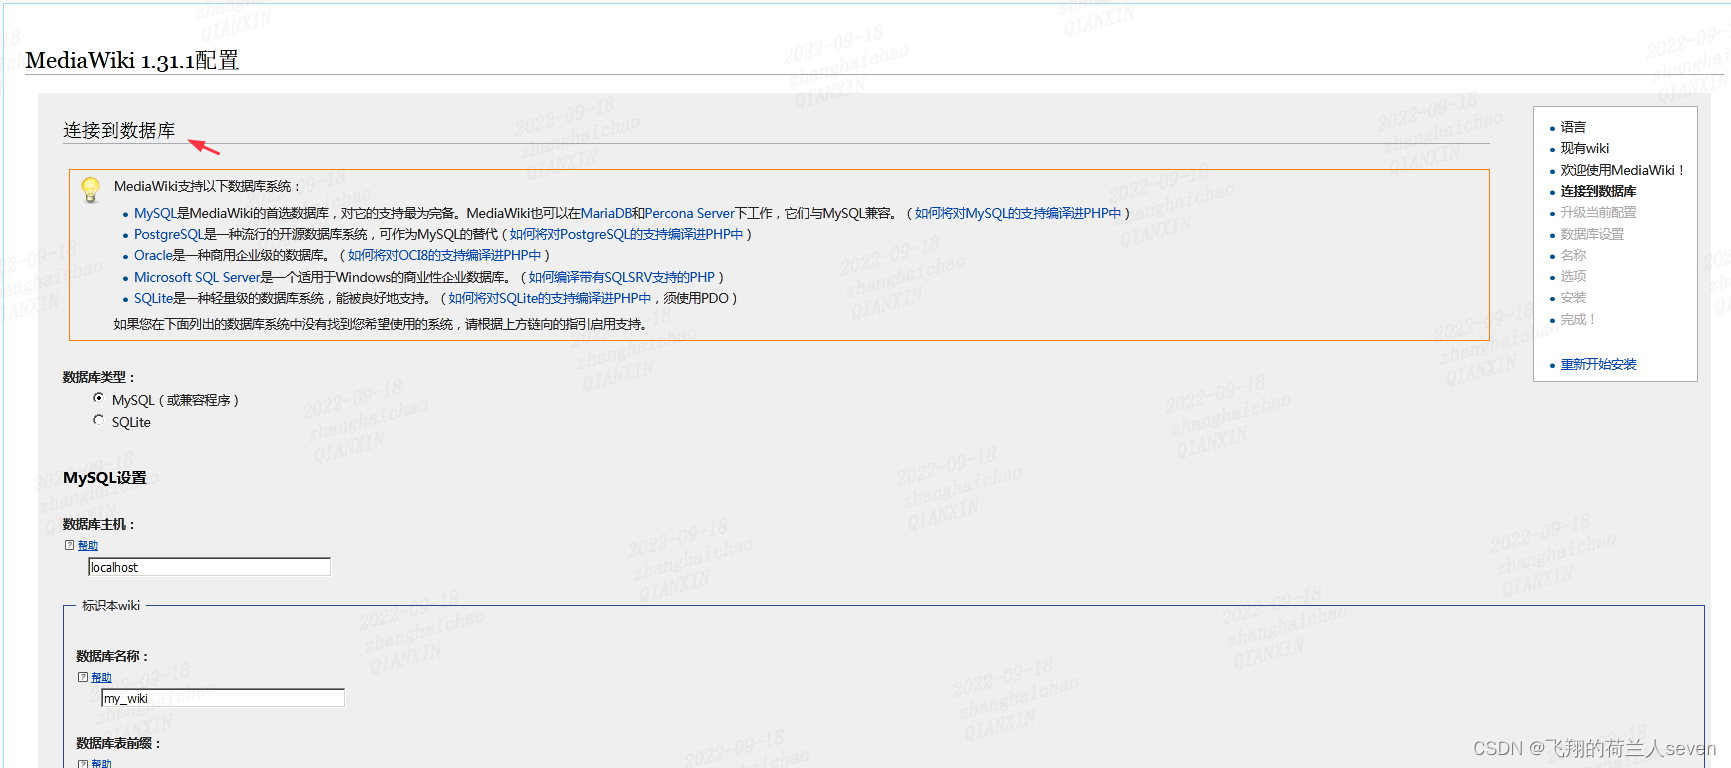Image resolution: width=1731 pixels, height=768 pixels.
Task: Click the help question icon beside 数据库主机 帮助
Action: pyautogui.click(x=69, y=545)
